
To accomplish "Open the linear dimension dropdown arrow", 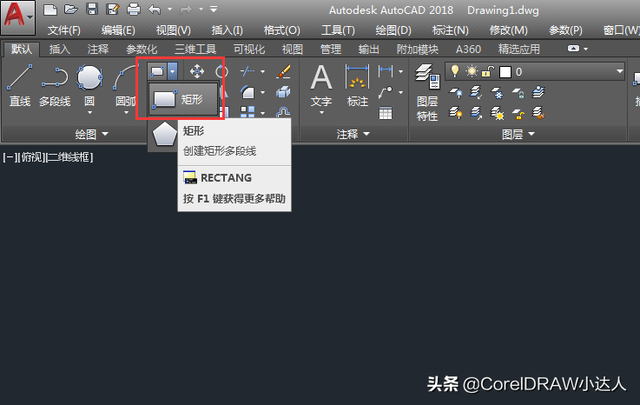I will pyautogui.click(x=400, y=71).
